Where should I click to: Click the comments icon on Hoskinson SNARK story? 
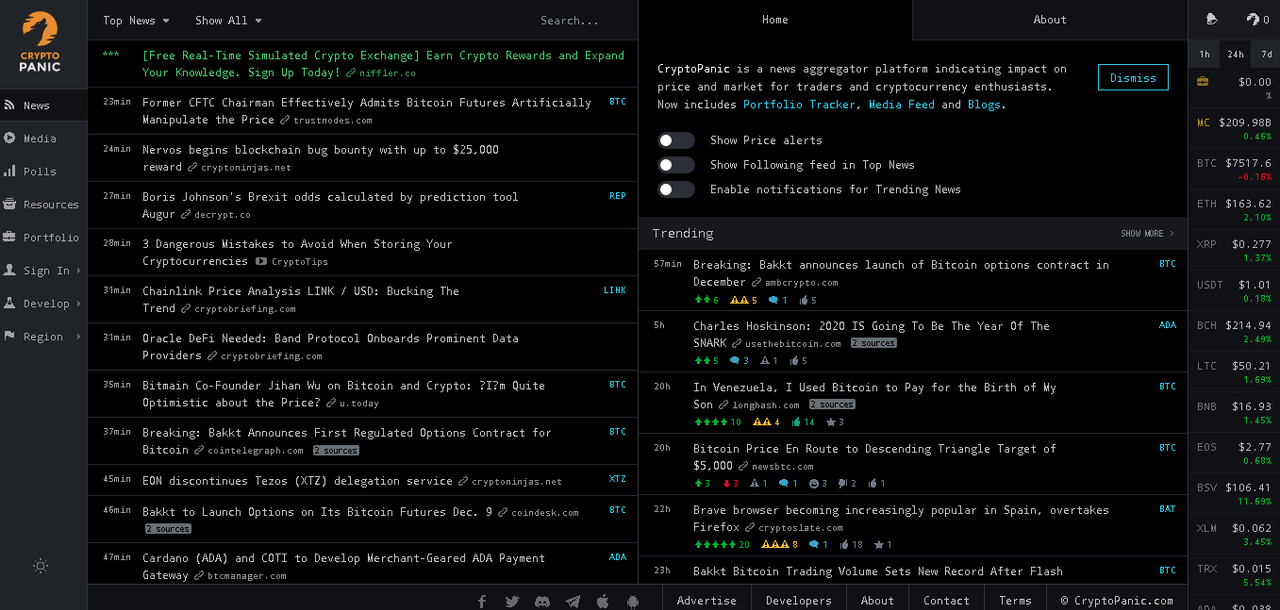coord(739,361)
